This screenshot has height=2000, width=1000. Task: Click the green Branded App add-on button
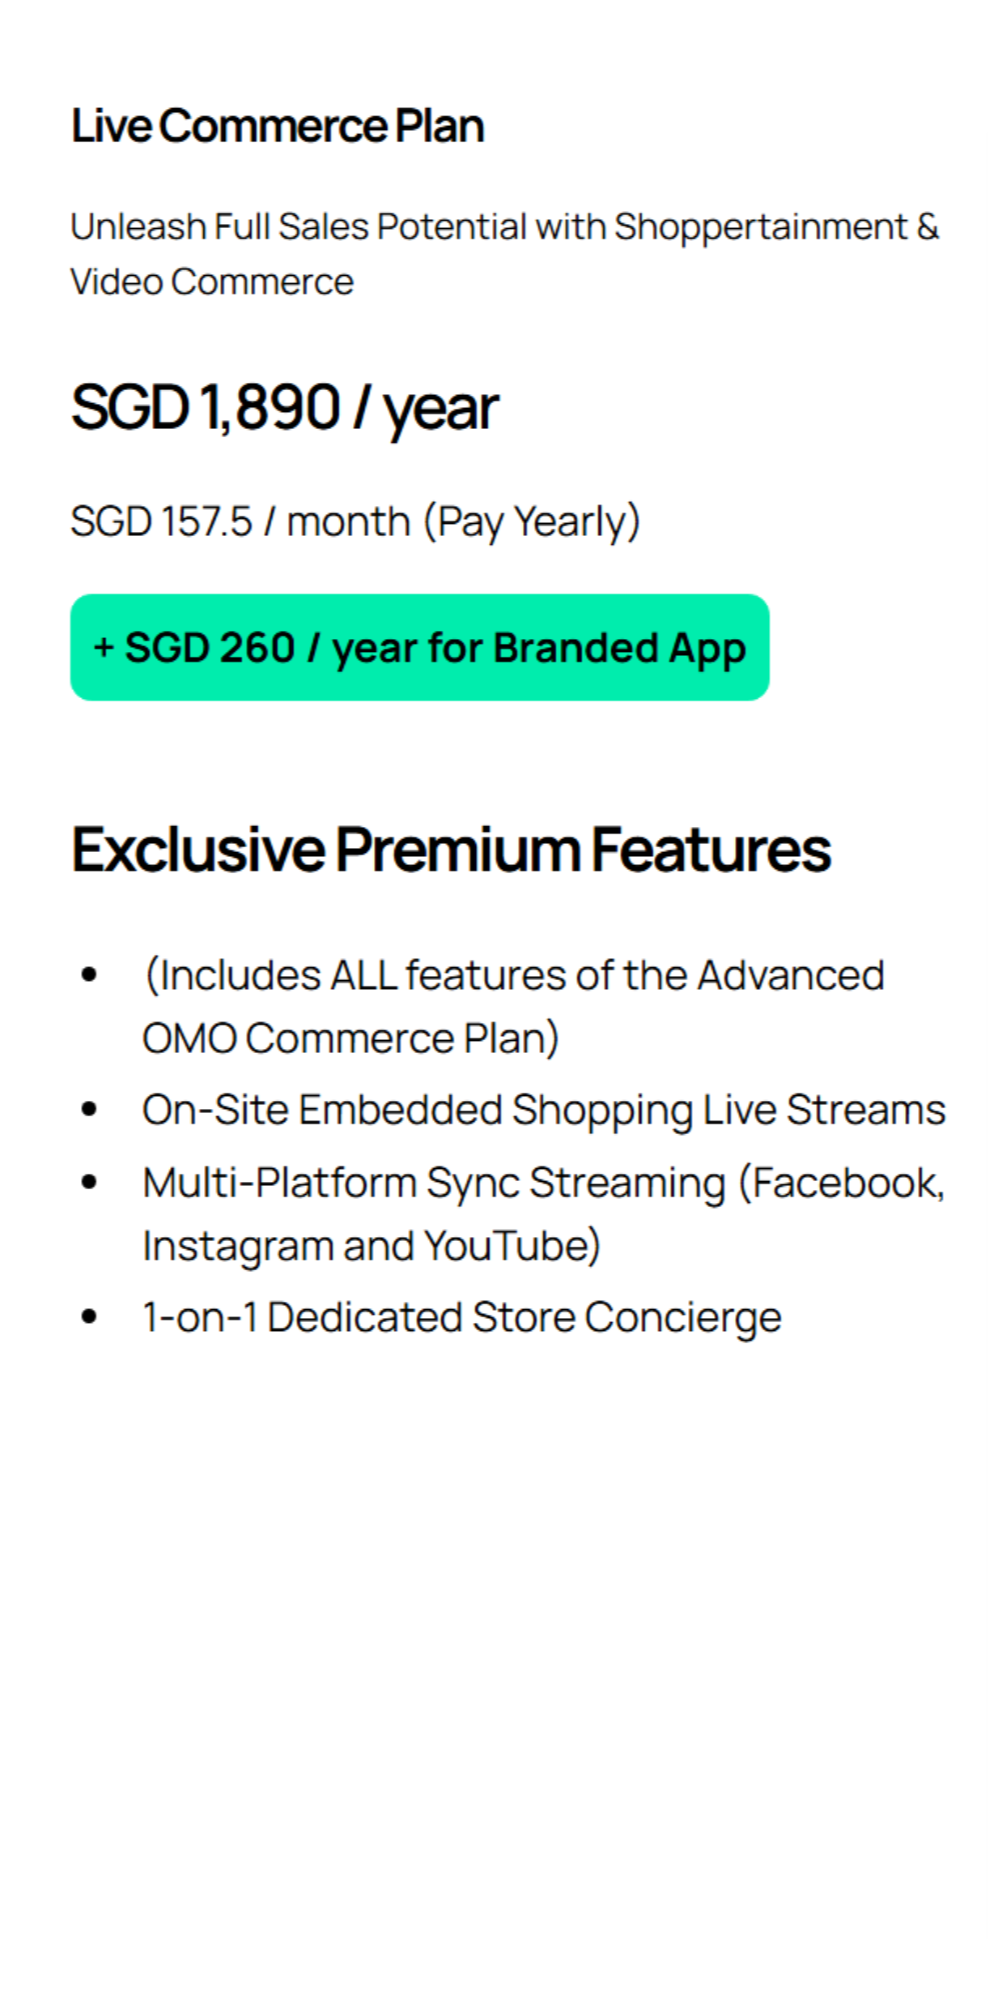[x=419, y=647]
